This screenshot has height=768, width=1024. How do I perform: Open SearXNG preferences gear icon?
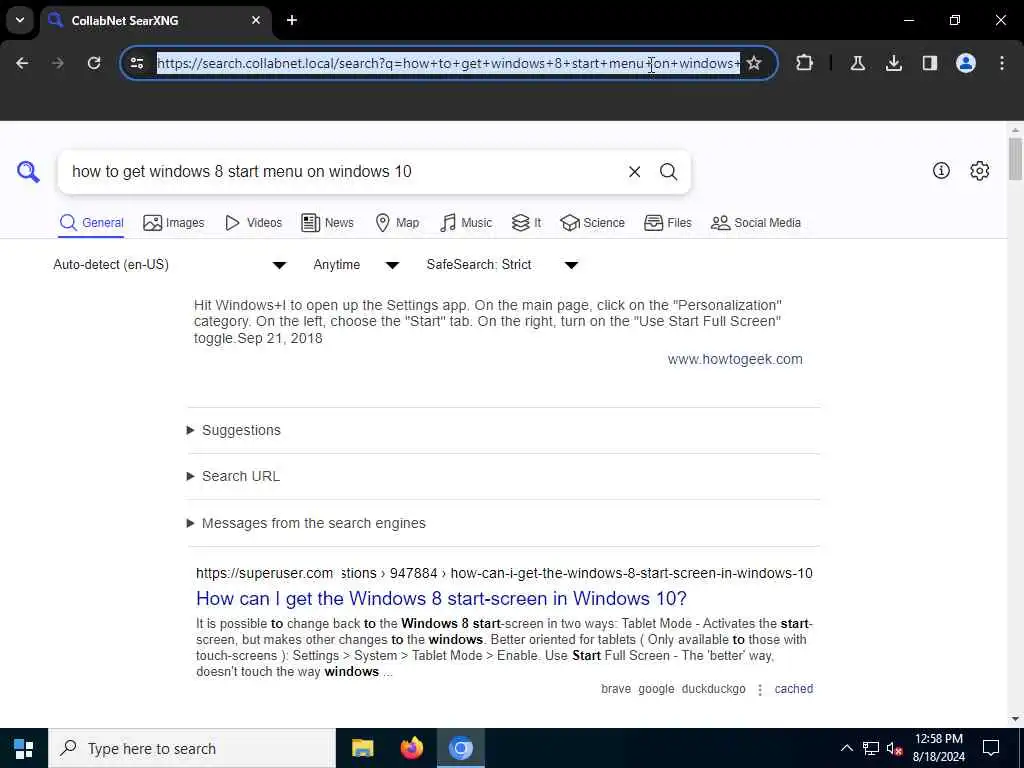(x=979, y=170)
